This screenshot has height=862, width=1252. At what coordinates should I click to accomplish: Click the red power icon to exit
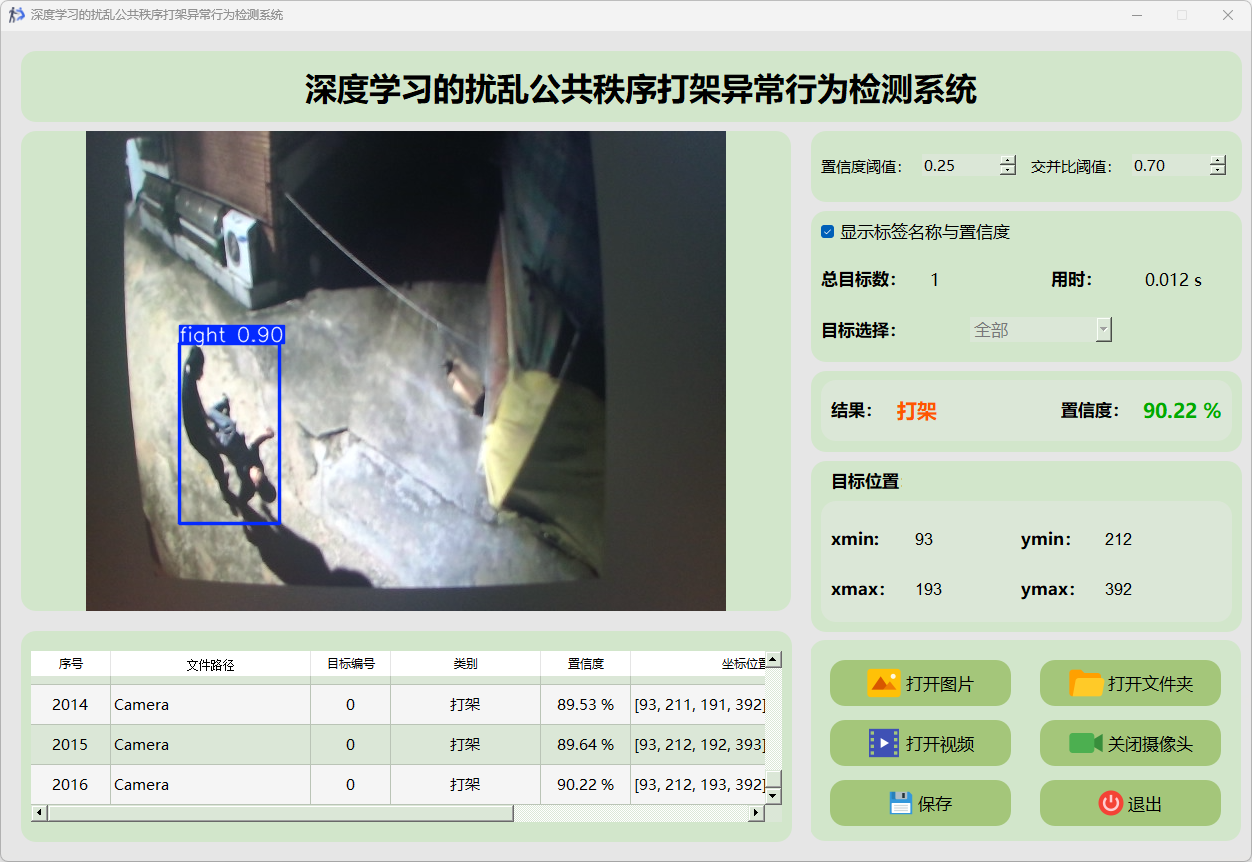tap(1110, 803)
